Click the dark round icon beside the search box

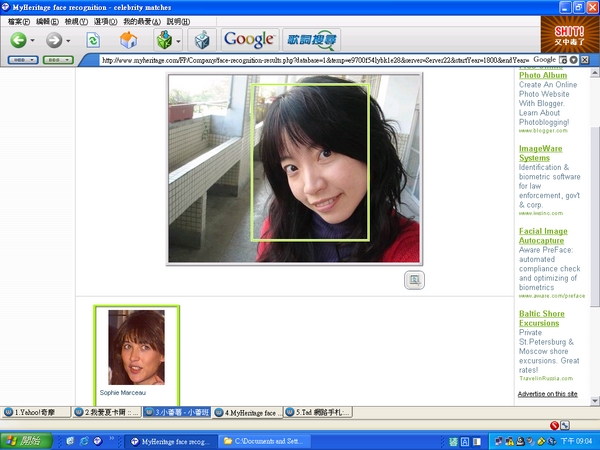(x=573, y=60)
